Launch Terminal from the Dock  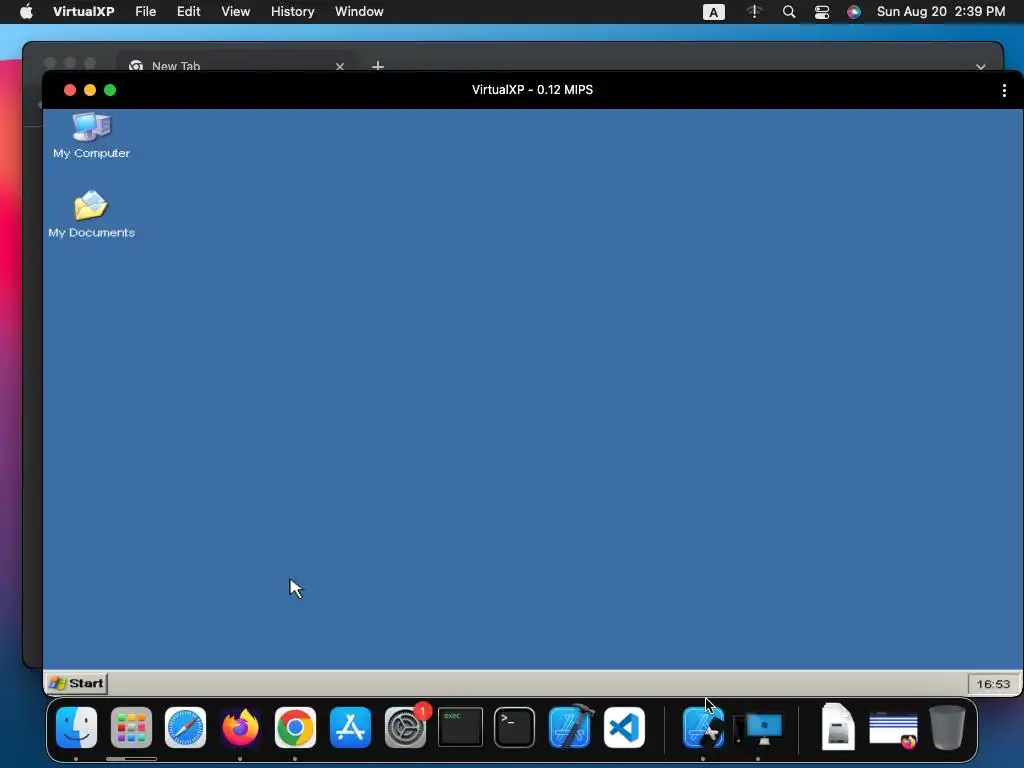pos(514,727)
